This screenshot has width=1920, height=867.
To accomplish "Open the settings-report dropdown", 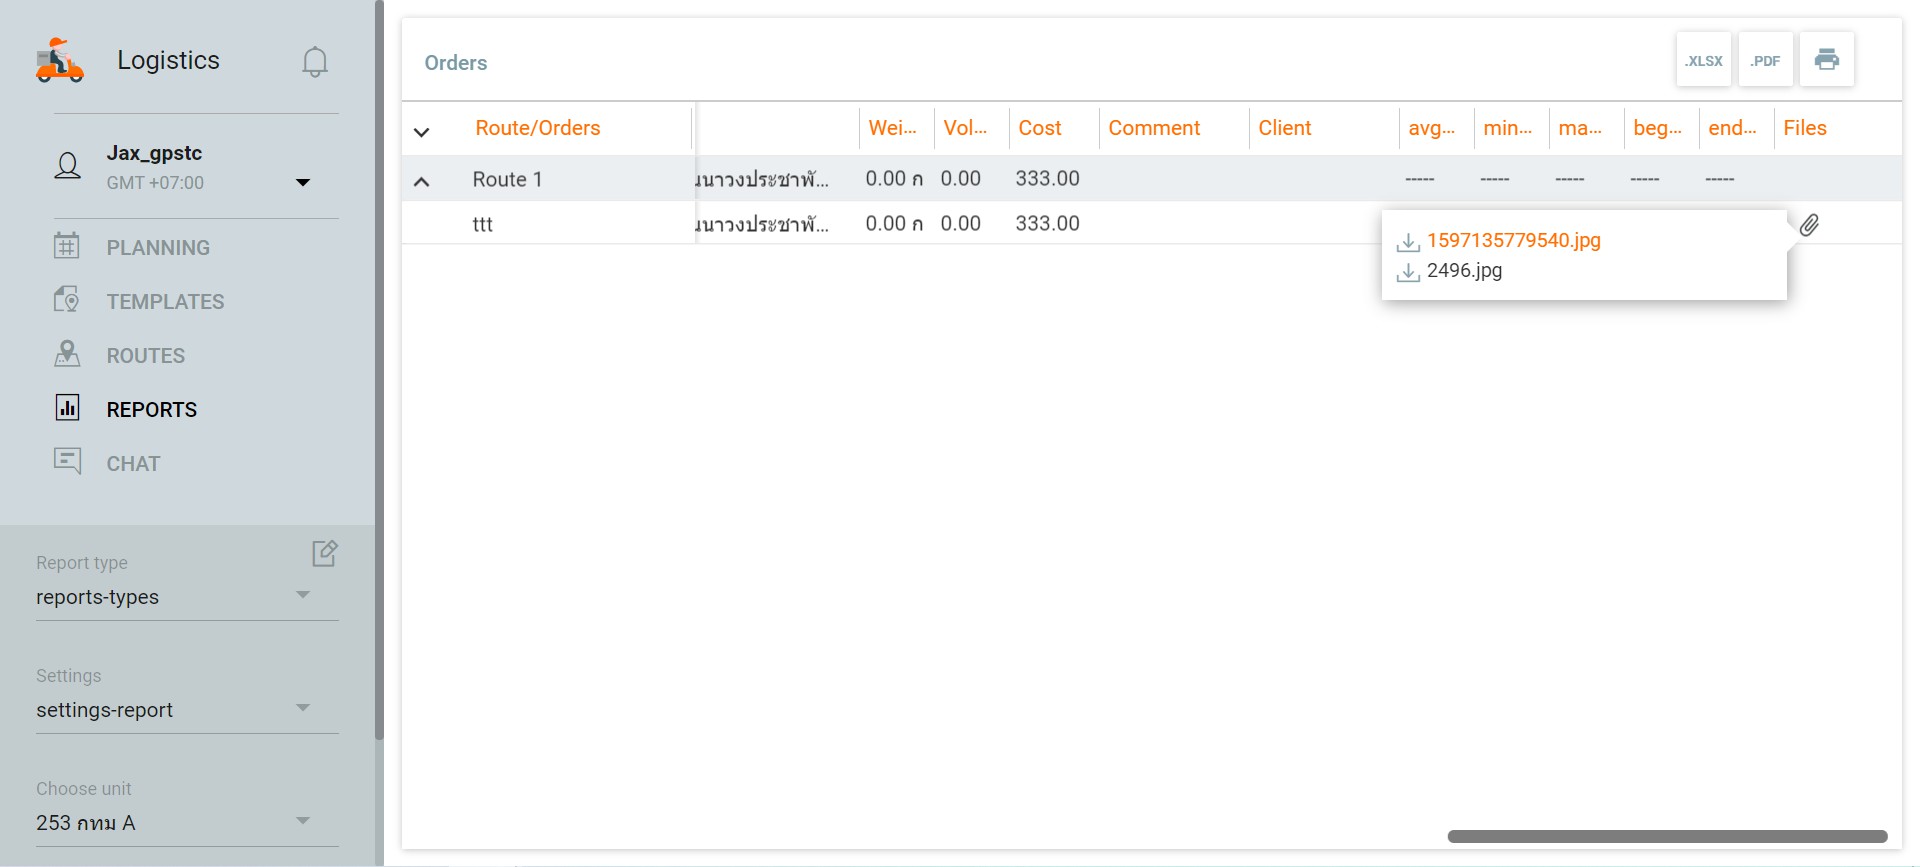I will (x=302, y=708).
